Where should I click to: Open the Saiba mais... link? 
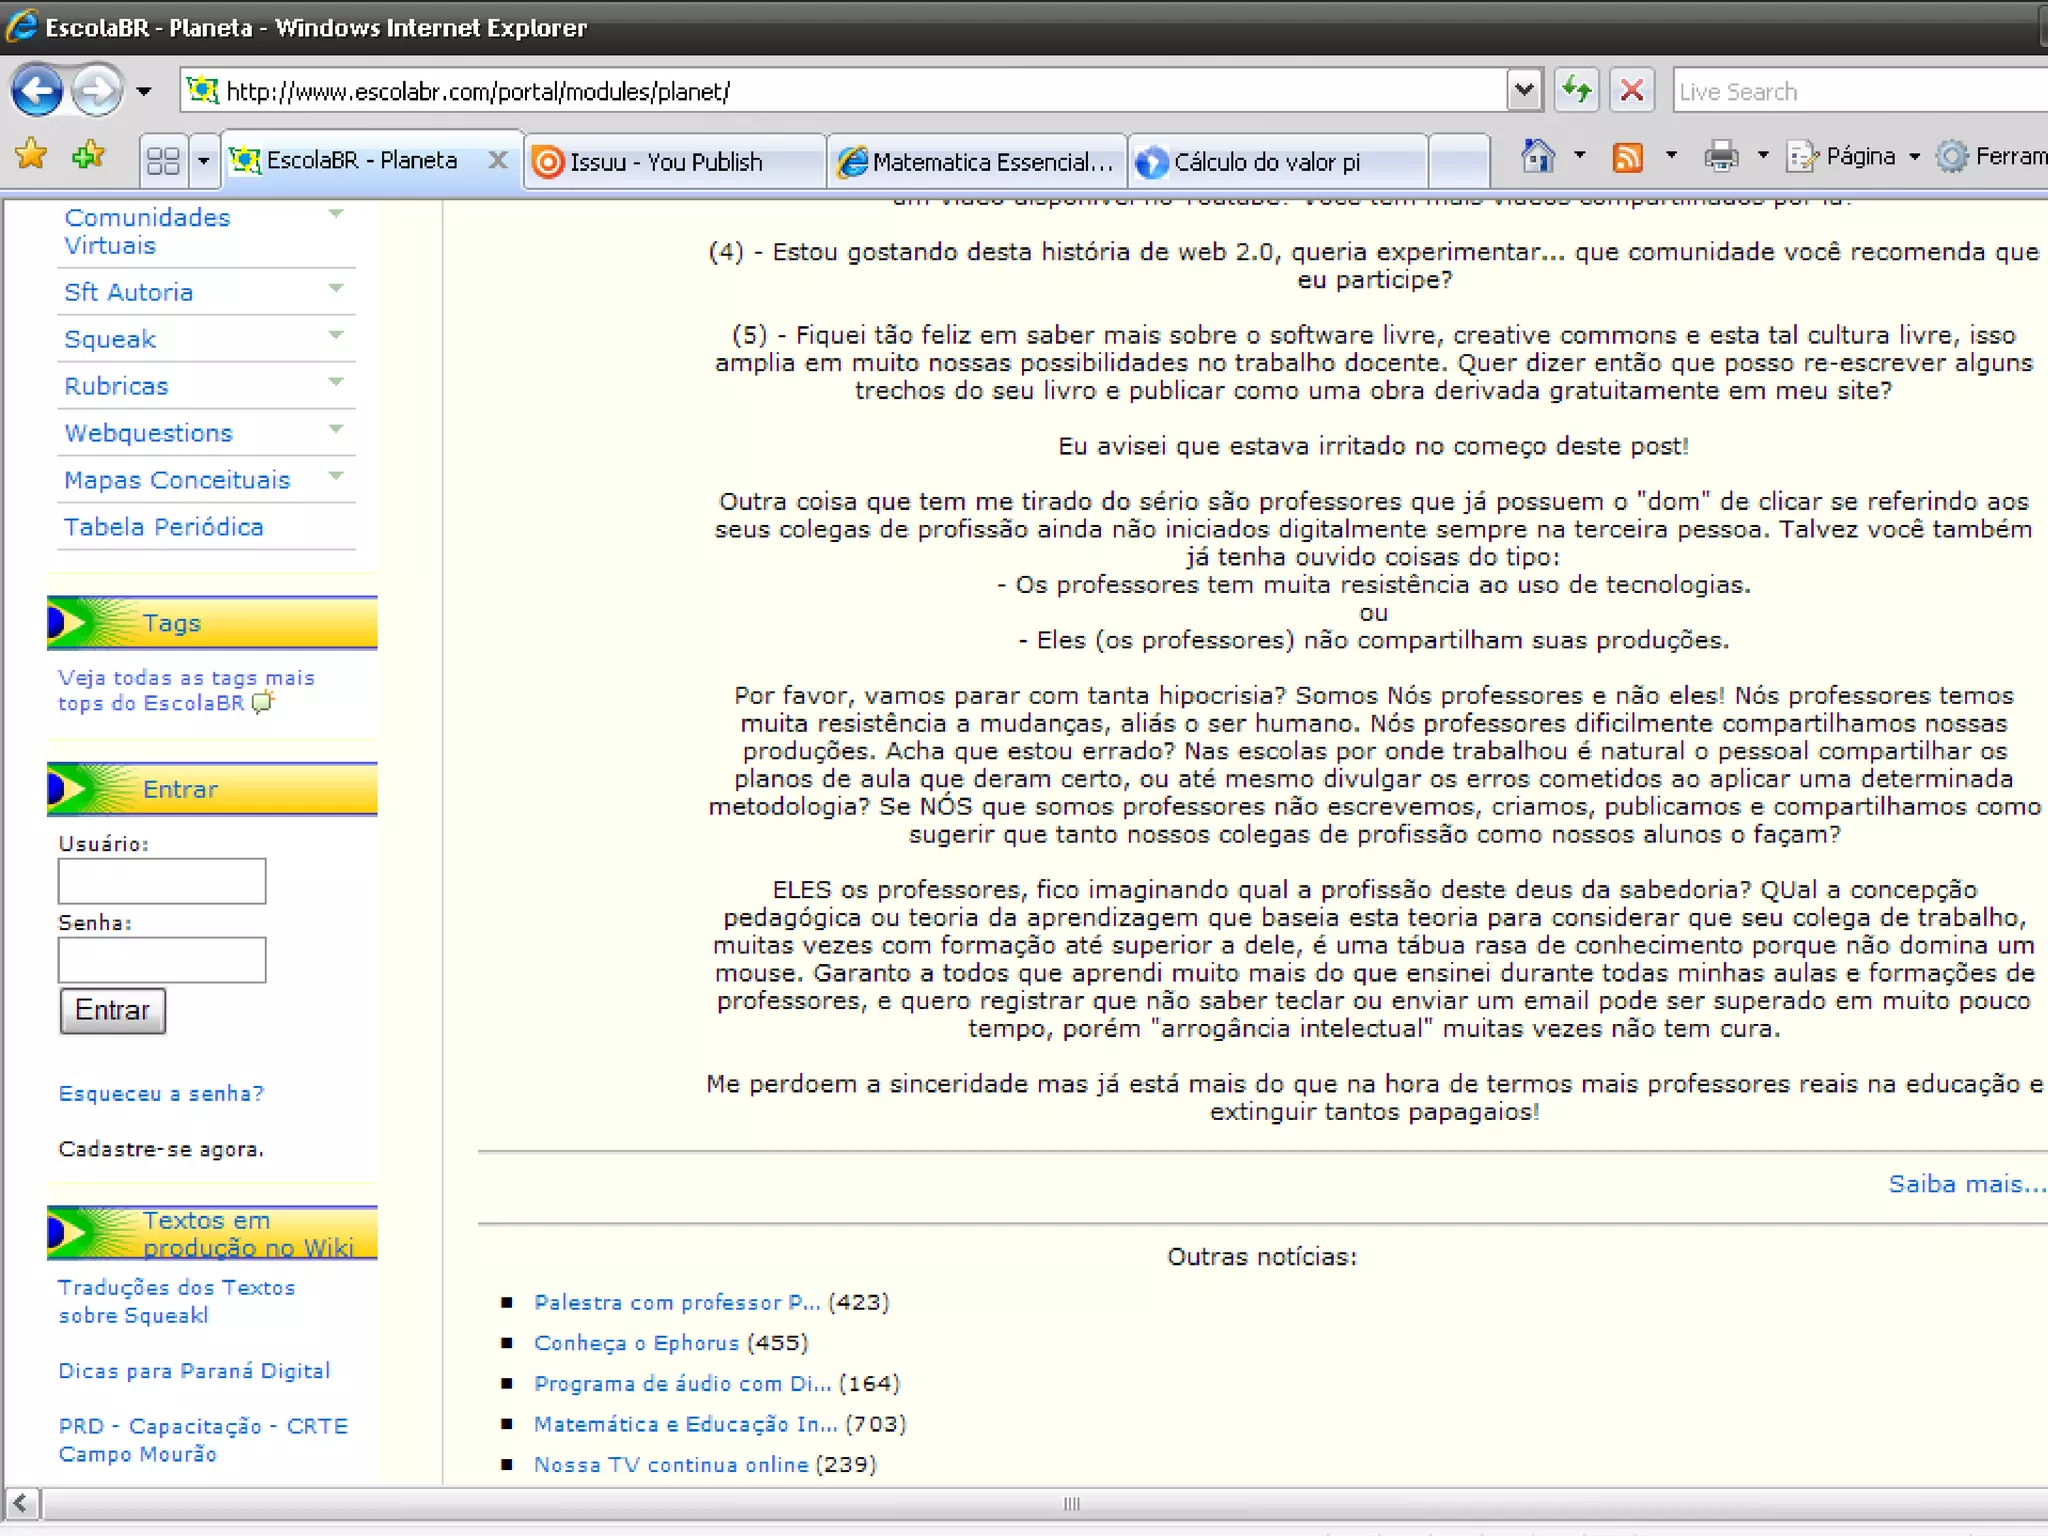coord(1966,1184)
